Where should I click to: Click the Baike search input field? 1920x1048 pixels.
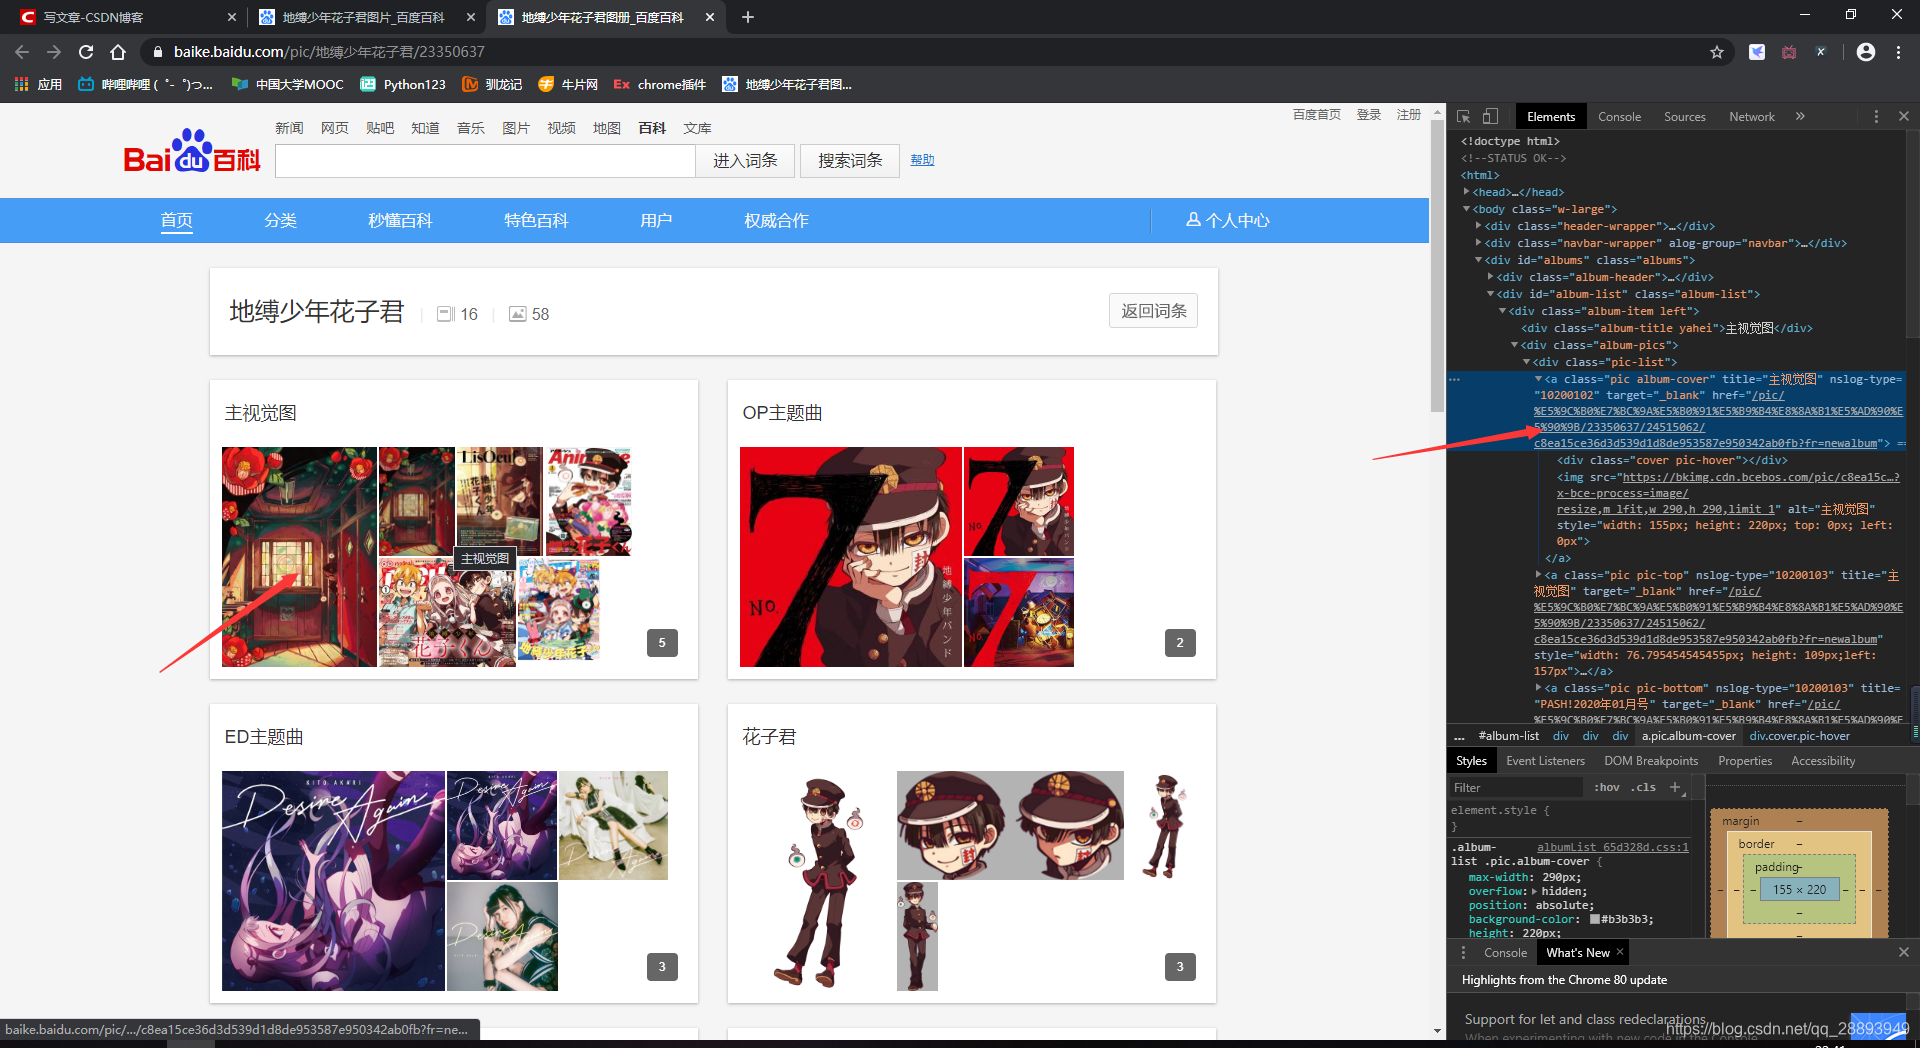[485, 161]
